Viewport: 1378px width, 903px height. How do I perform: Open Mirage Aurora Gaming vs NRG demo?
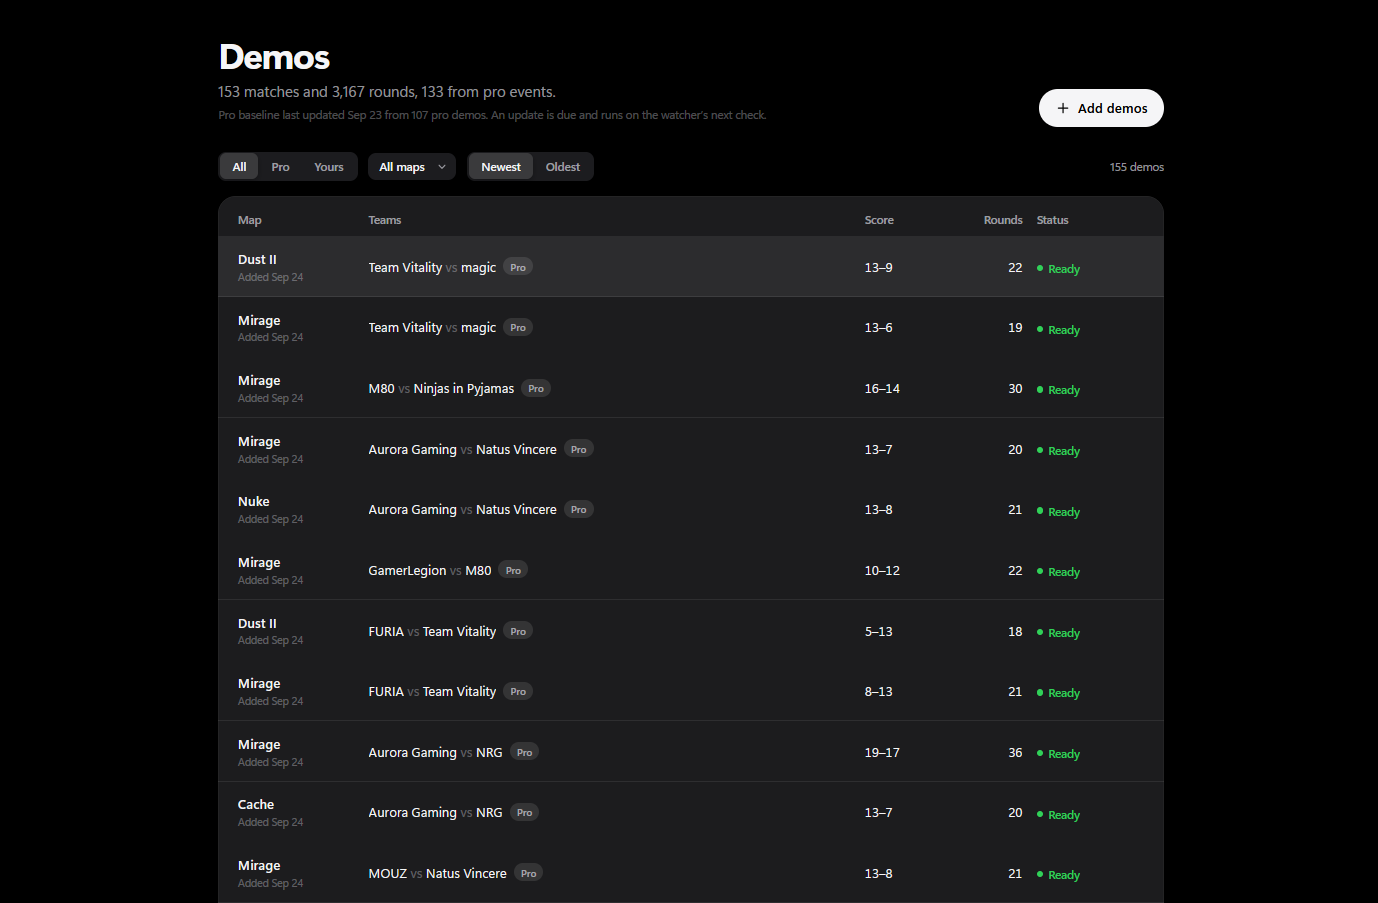[691, 752]
